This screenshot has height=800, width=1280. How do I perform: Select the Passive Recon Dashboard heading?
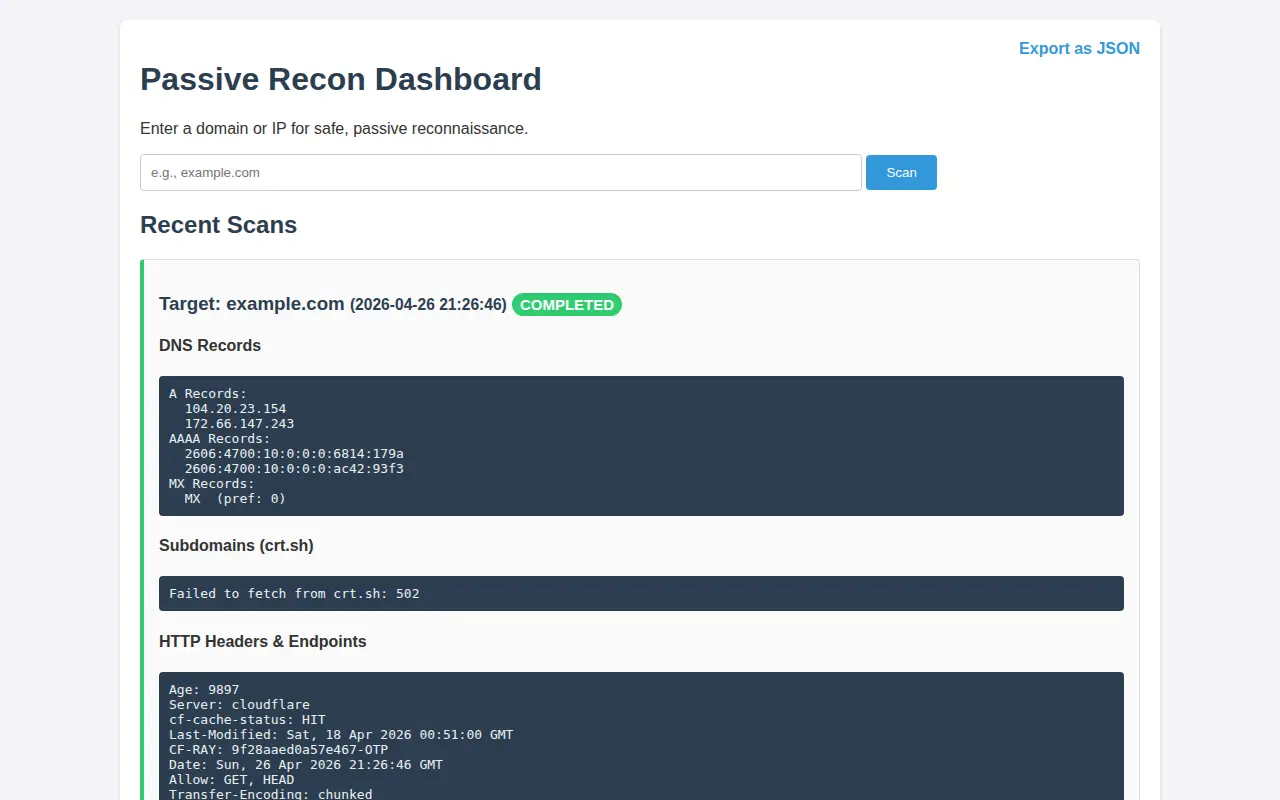point(341,79)
